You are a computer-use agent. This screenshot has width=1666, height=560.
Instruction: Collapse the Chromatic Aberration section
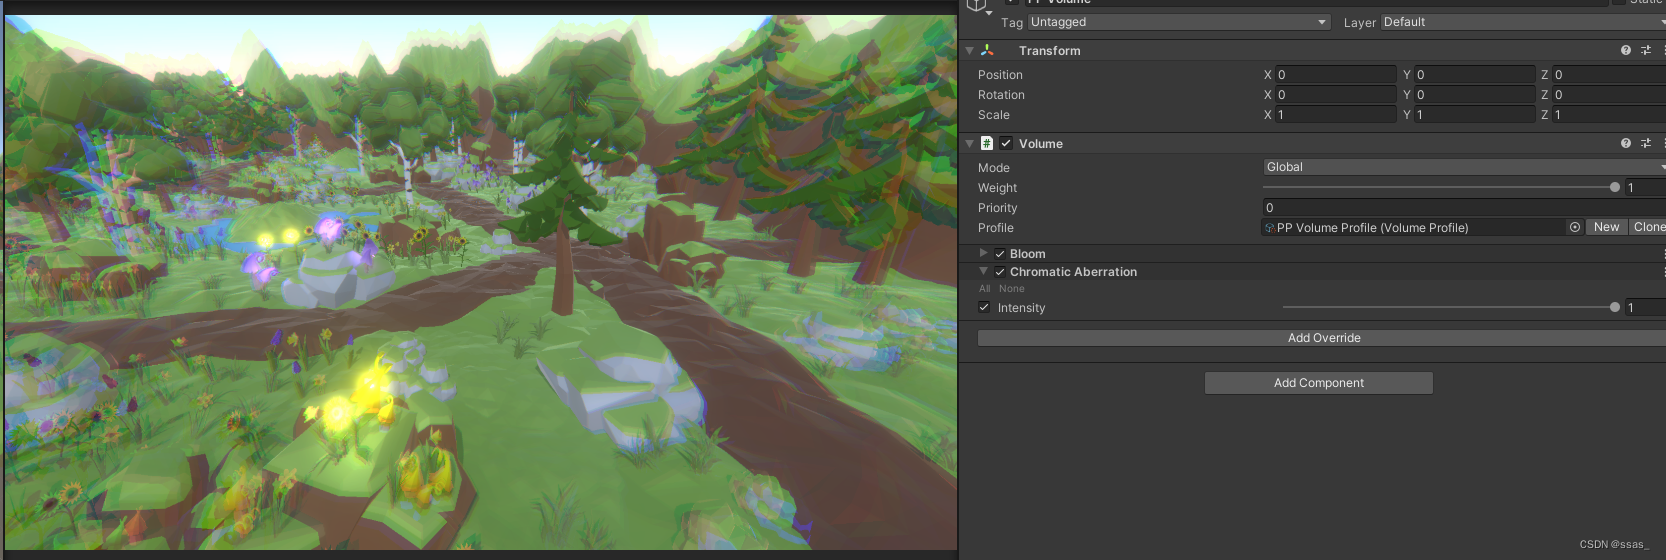click(x=984, y=271)
